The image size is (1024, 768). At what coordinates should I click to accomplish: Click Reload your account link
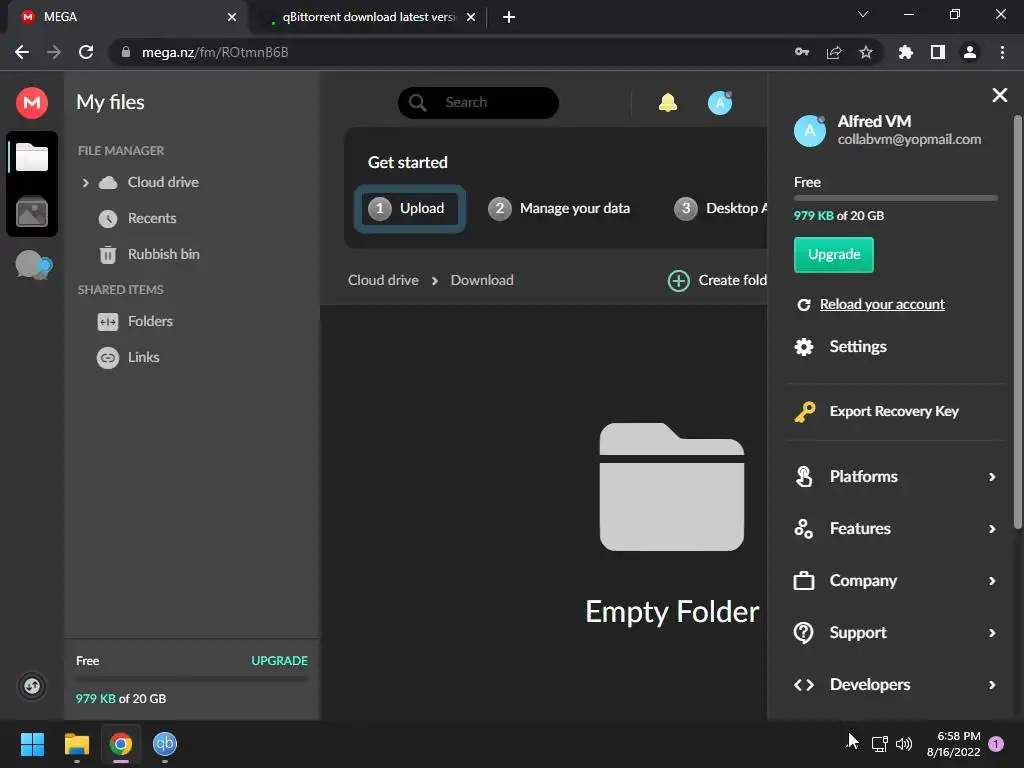click(x=882, y=304)
